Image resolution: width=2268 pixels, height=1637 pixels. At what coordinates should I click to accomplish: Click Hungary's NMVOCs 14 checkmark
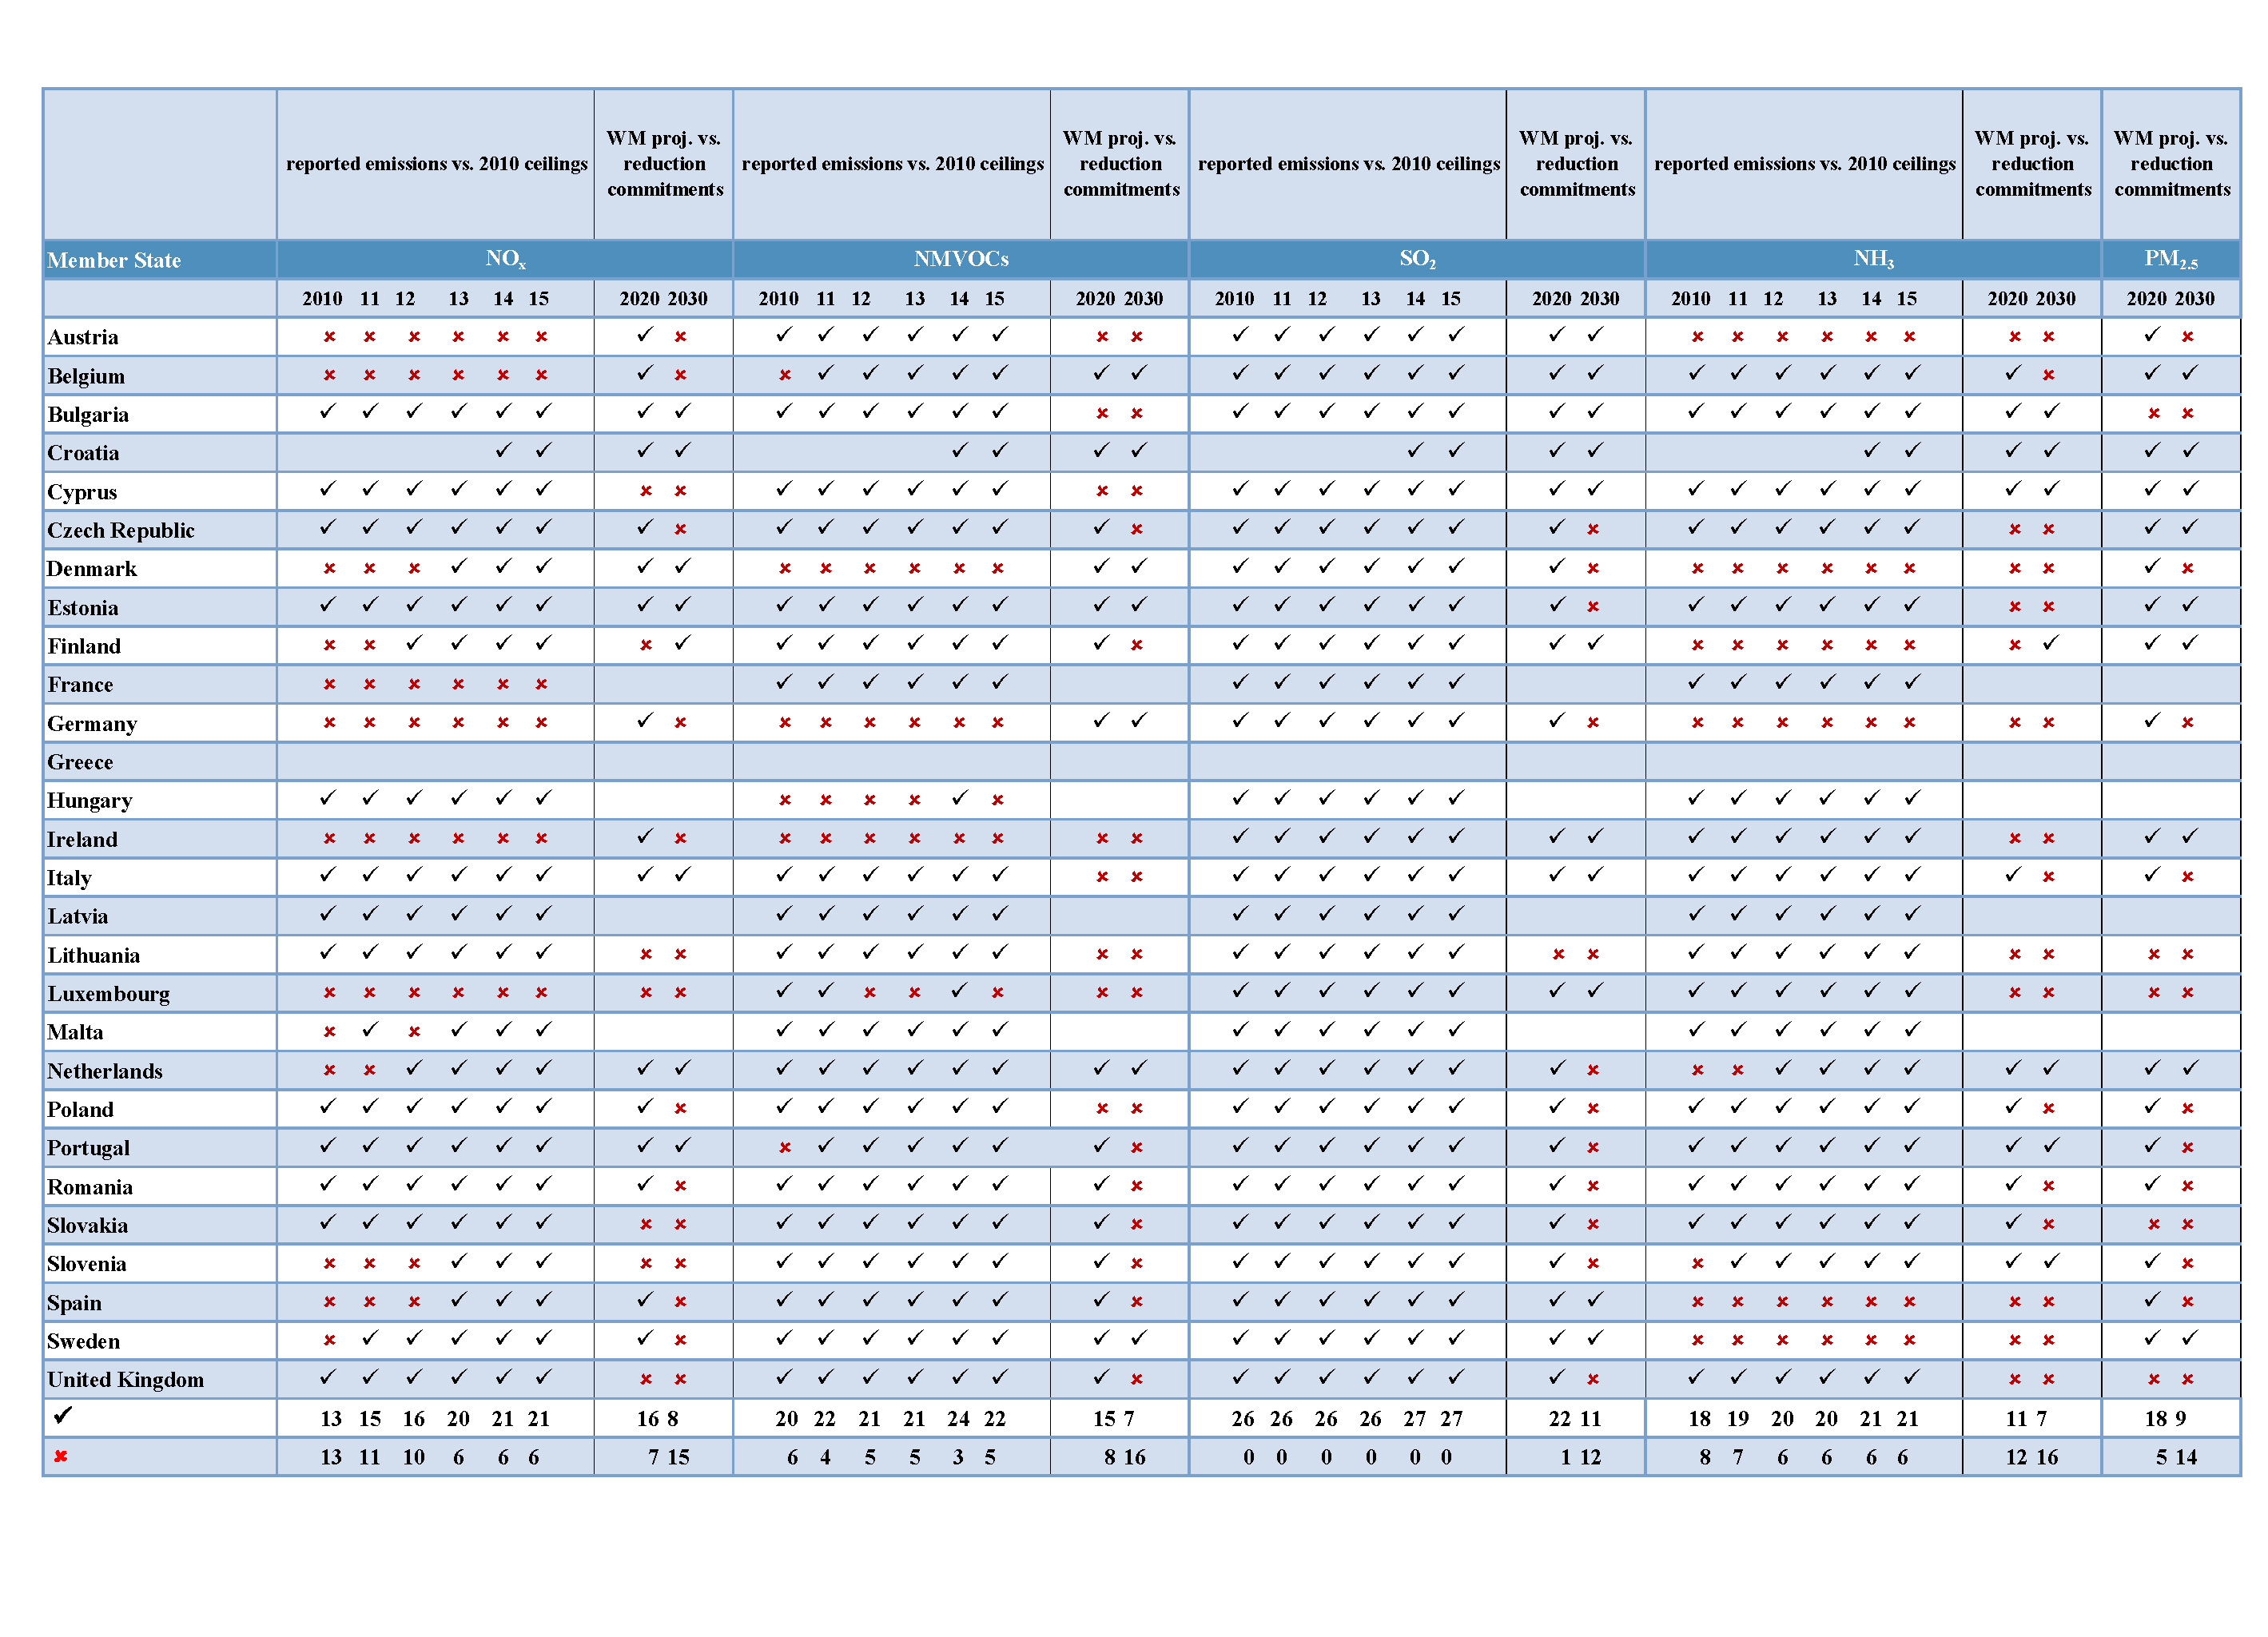[959, 798]
